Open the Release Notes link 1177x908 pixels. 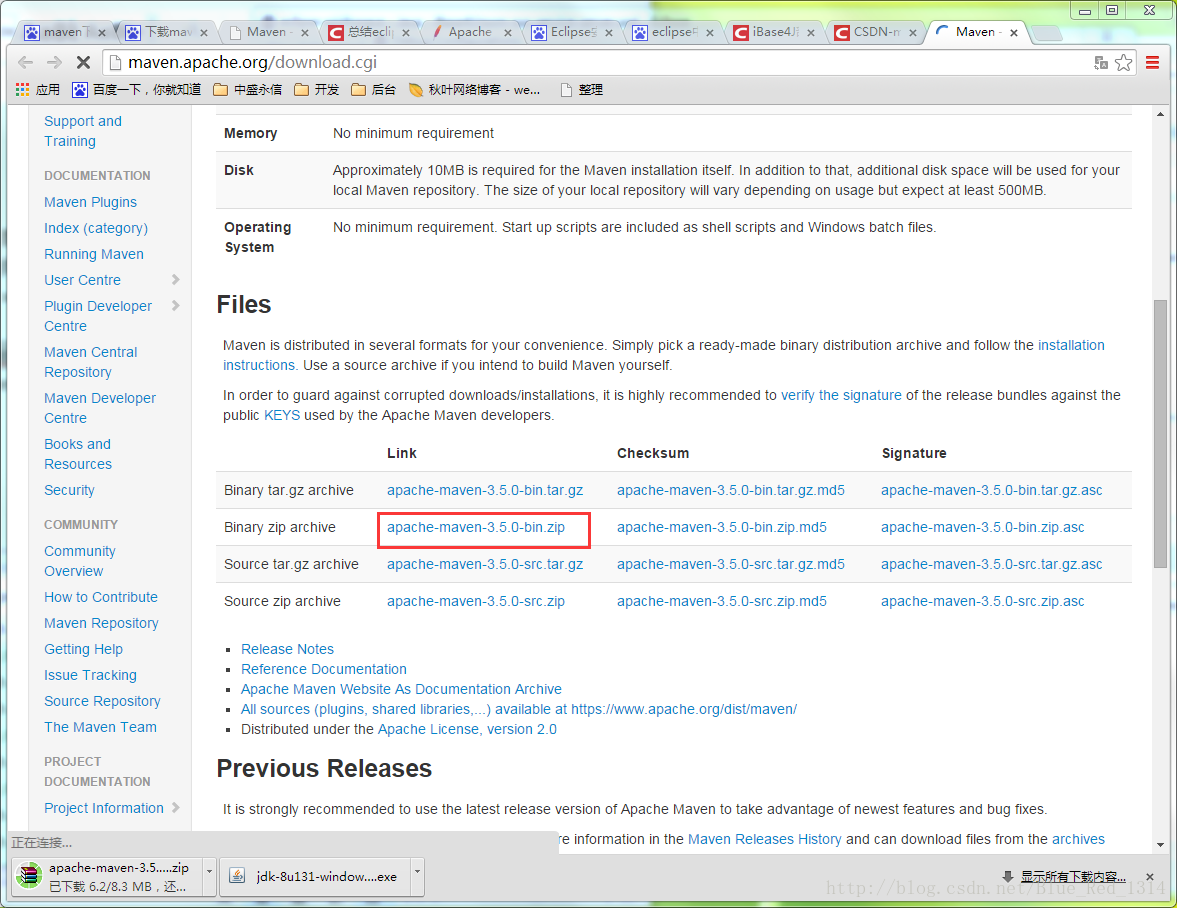287,649
